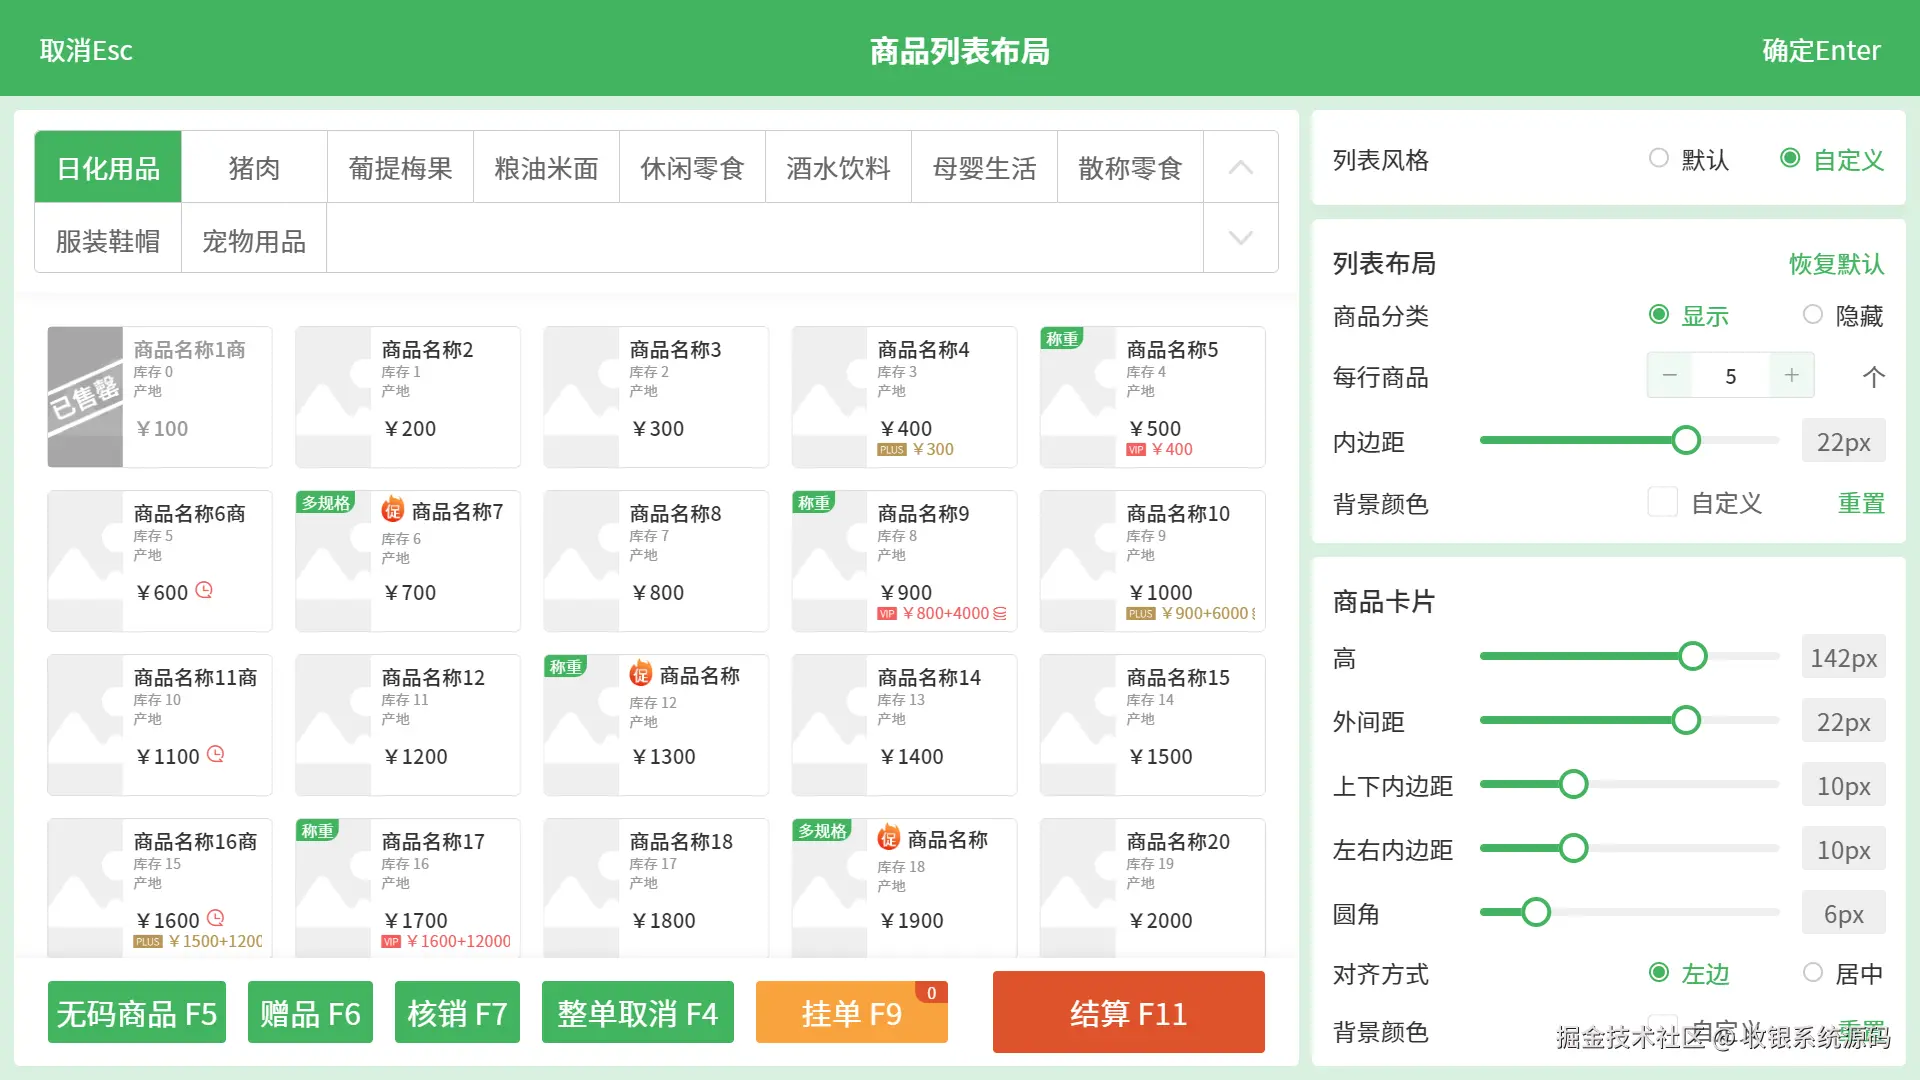The width and height of the screenshot is (1920, 1080).
Task: Switch to 休闲零食 category tab
Action: (692, 168)
